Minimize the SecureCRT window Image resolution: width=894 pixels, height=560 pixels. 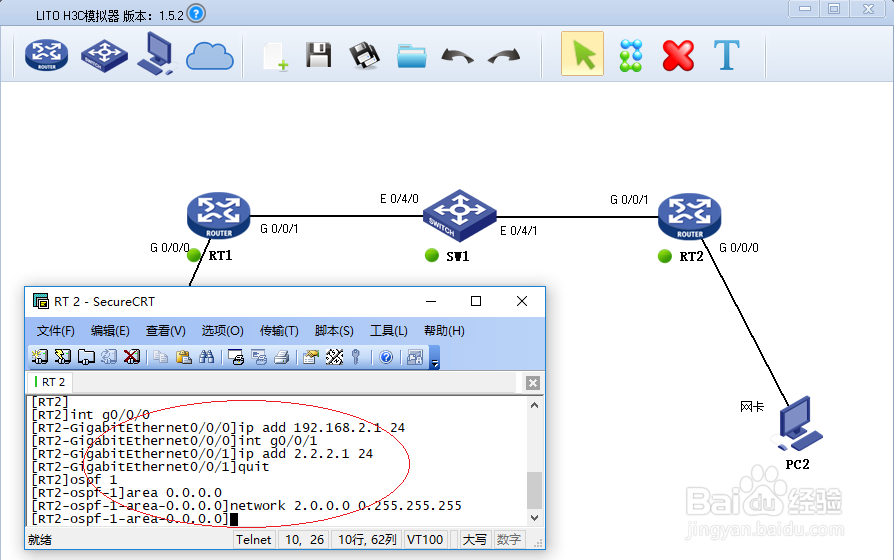(431, 301)
